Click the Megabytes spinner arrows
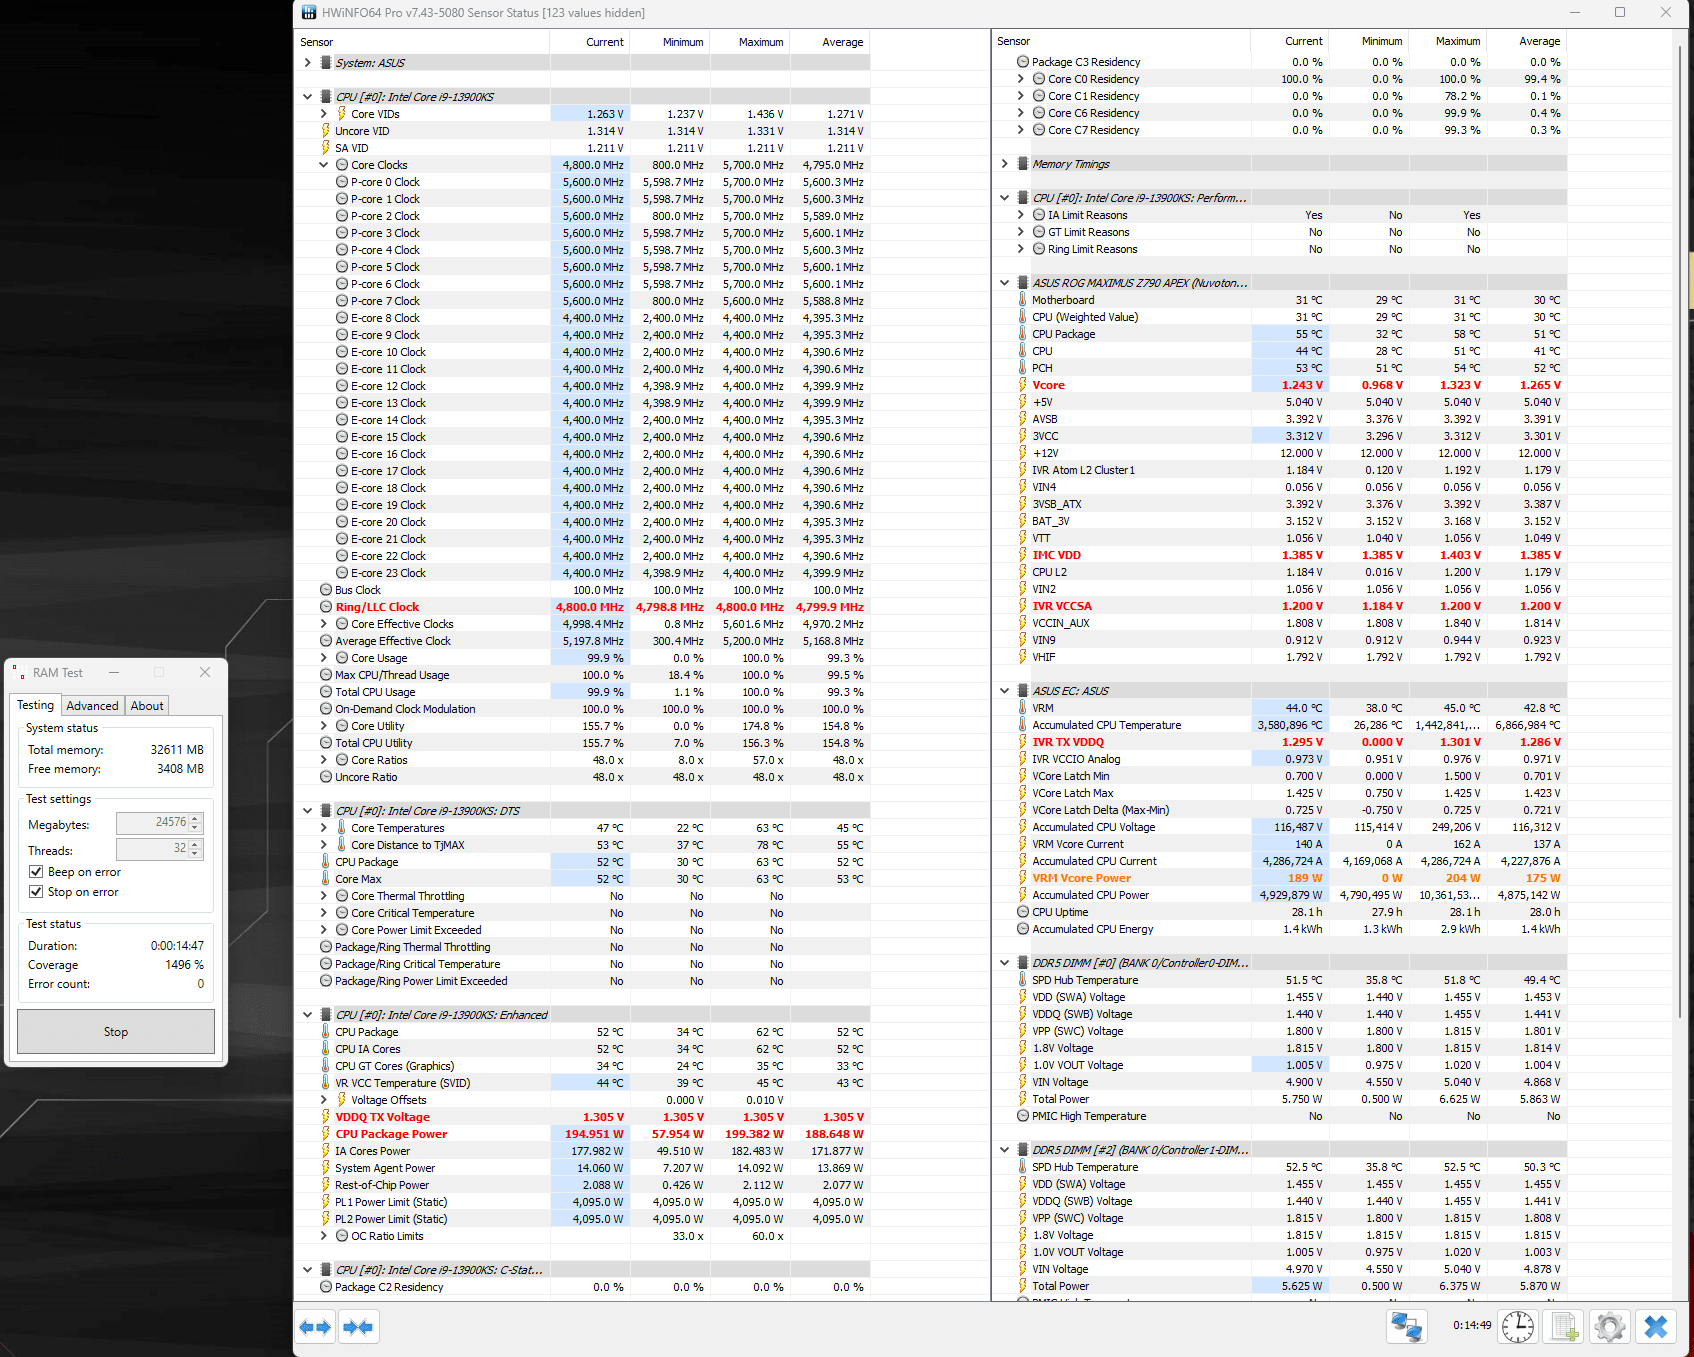The width and height of the screenshot is (1694, 1357). coord(196,822)
